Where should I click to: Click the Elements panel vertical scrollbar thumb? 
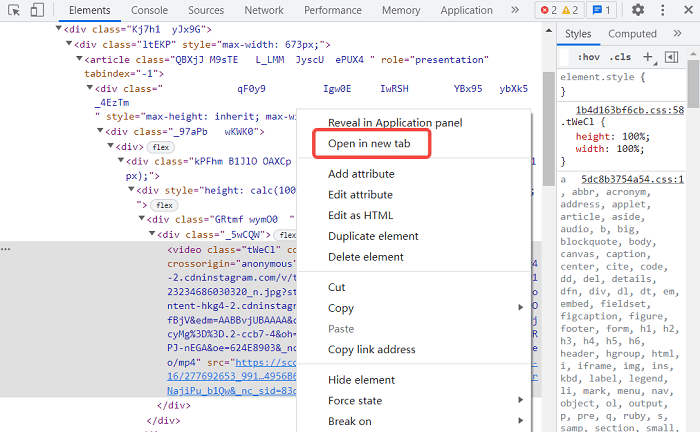pyautogui.click(x=549, y=129)
